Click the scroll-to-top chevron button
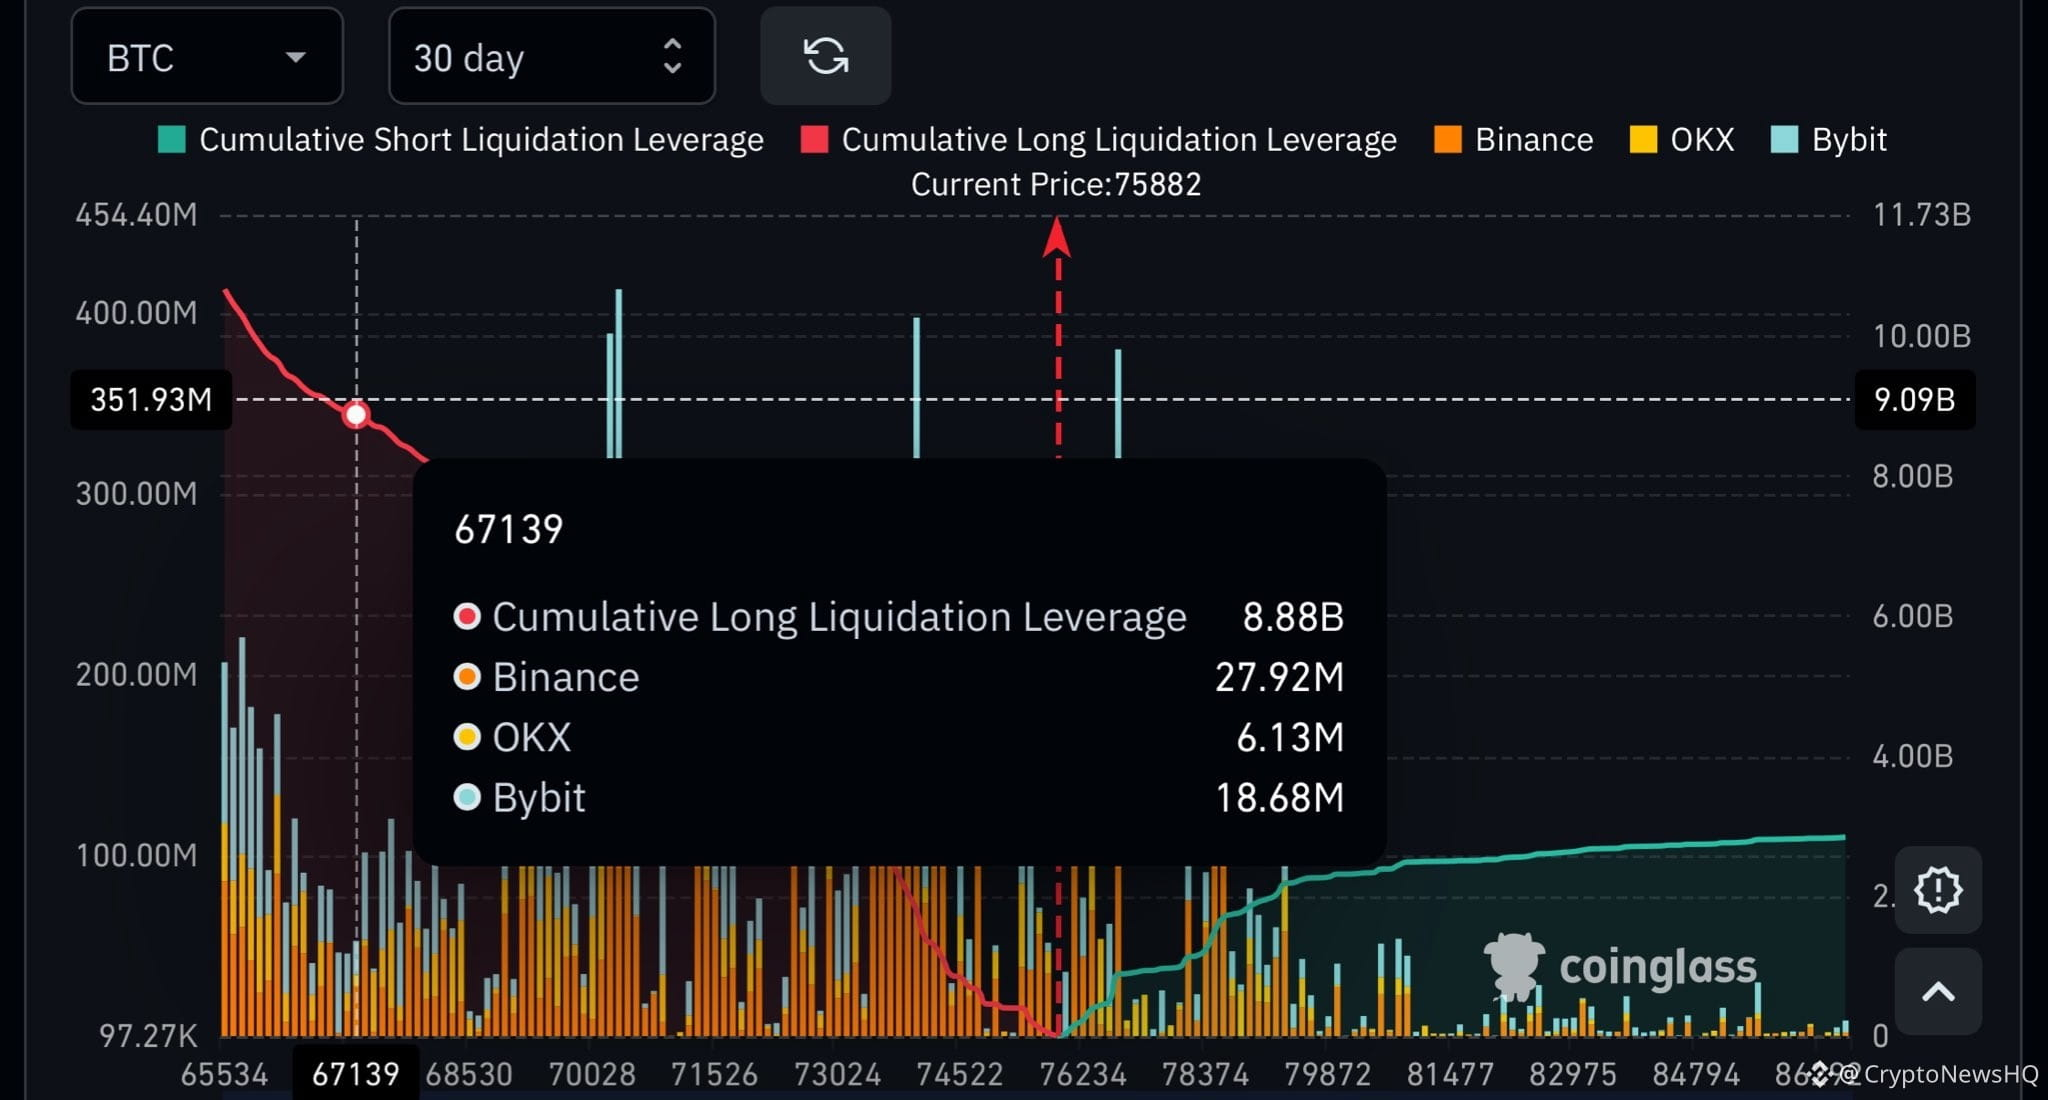Viewport: 2048px width, 1100px height. point(1938,992)
